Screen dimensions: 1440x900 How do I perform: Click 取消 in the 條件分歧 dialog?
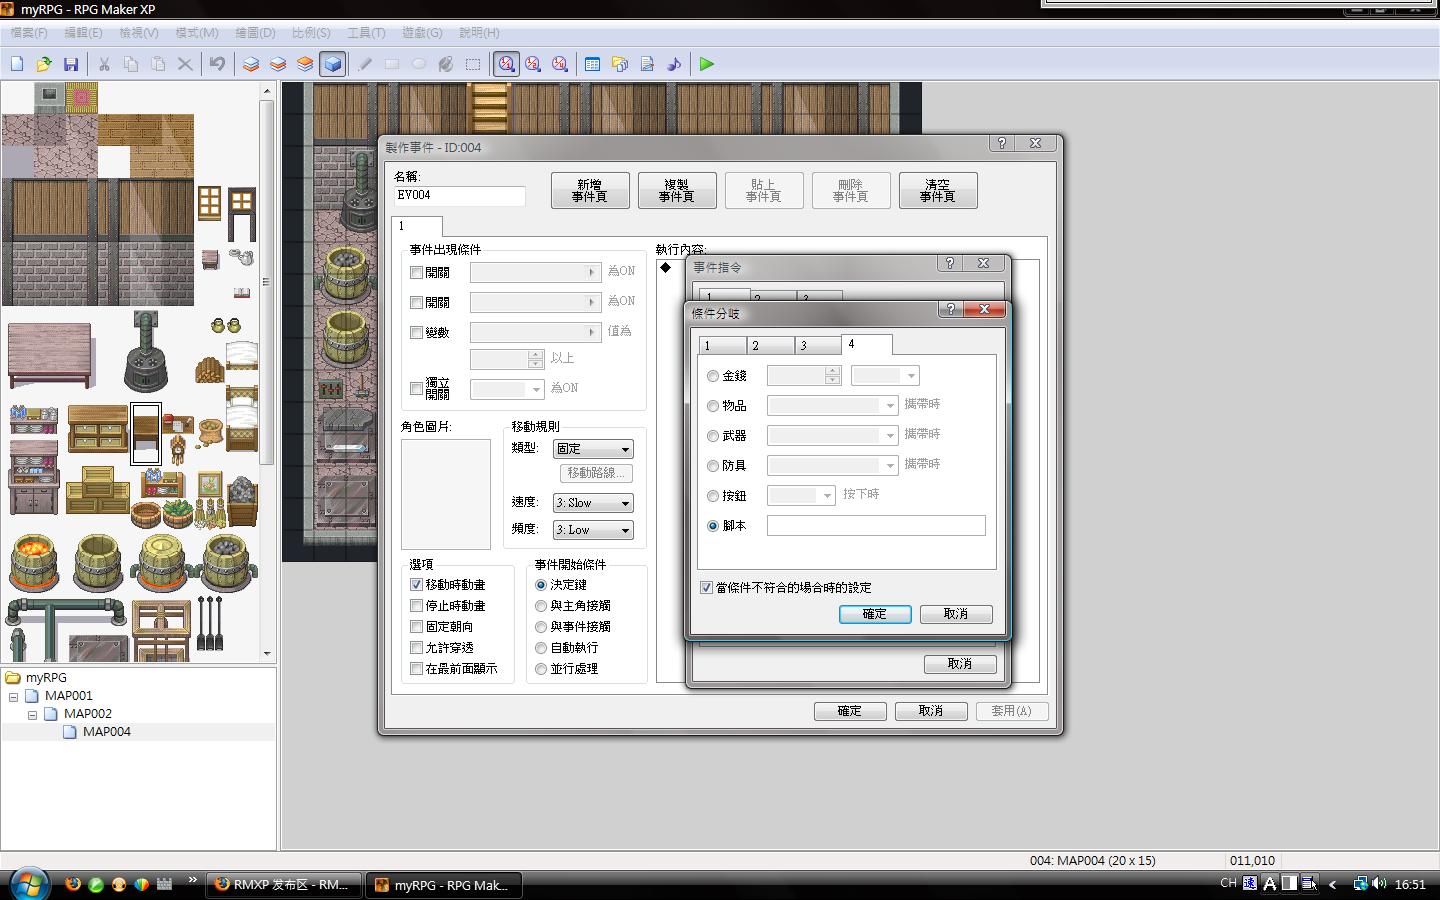point(956,614)
